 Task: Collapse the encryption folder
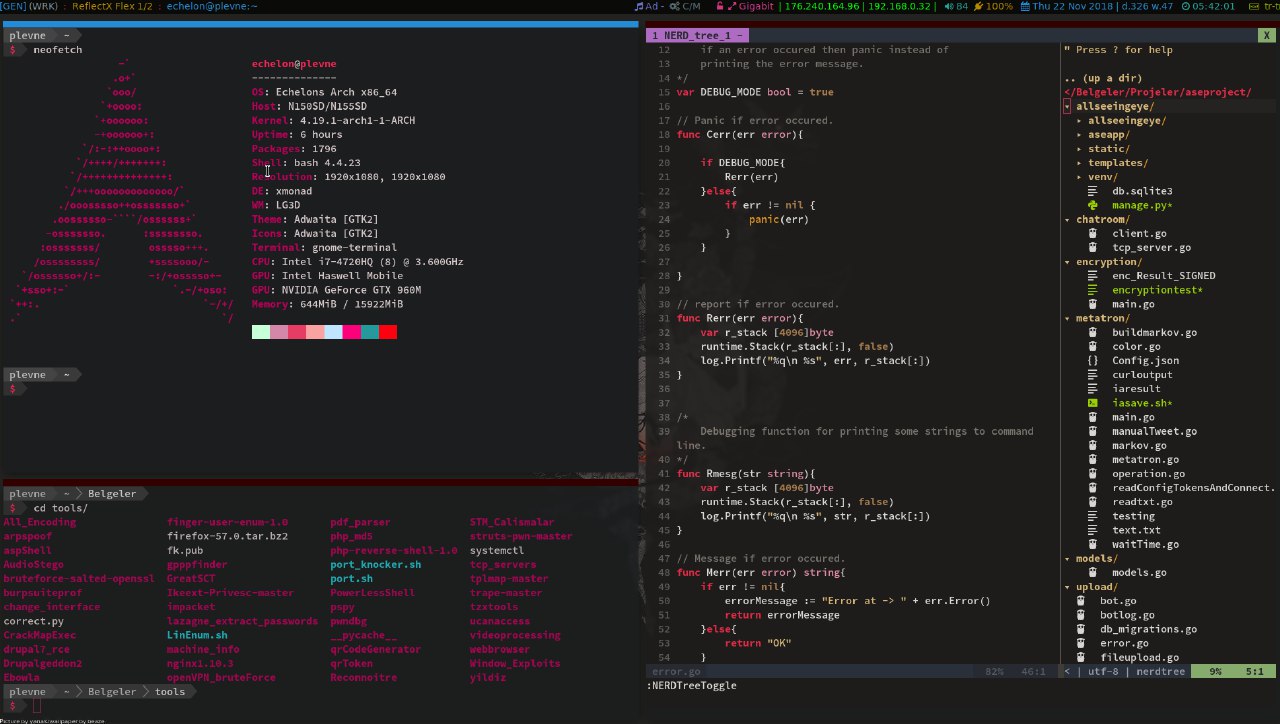(1068, 262)
